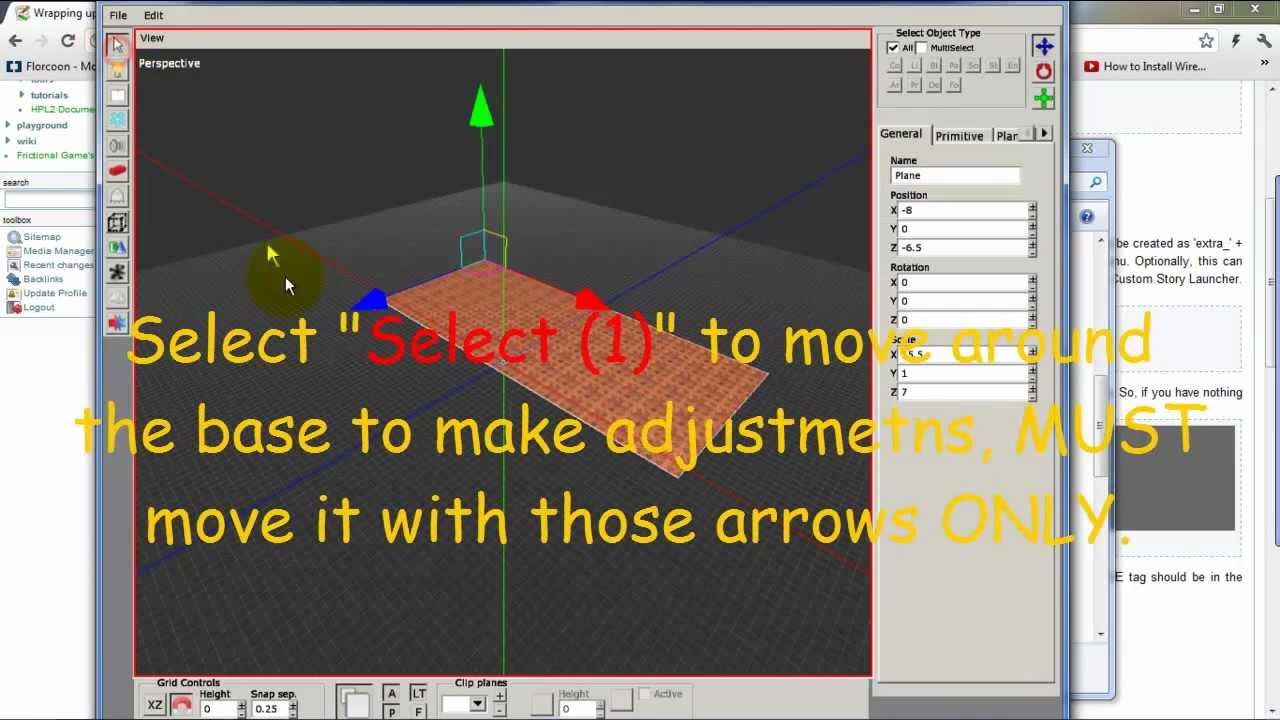The height and width of the screenshot is (720, 1280).
Task: Open the wiki link in browser sidebar
Action: pyautogui.click(x=26, y=141)
